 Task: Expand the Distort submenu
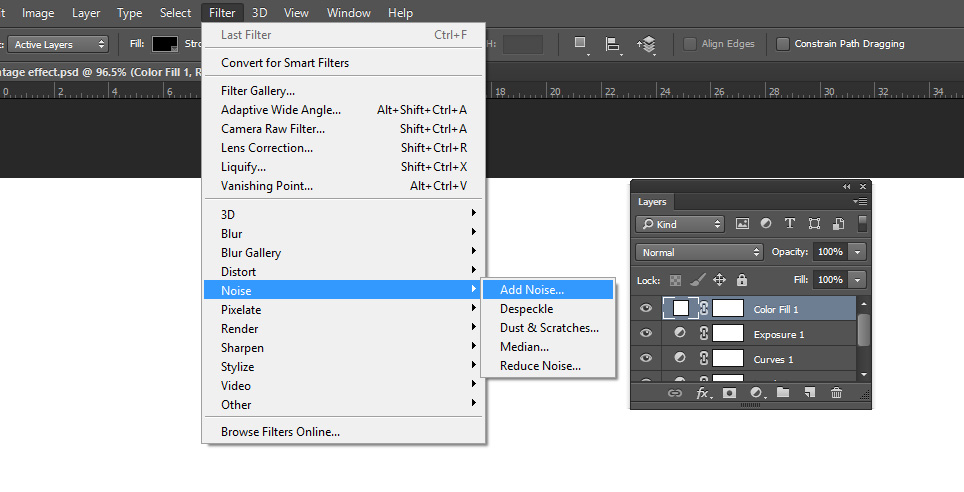click(x=344, y=272)
